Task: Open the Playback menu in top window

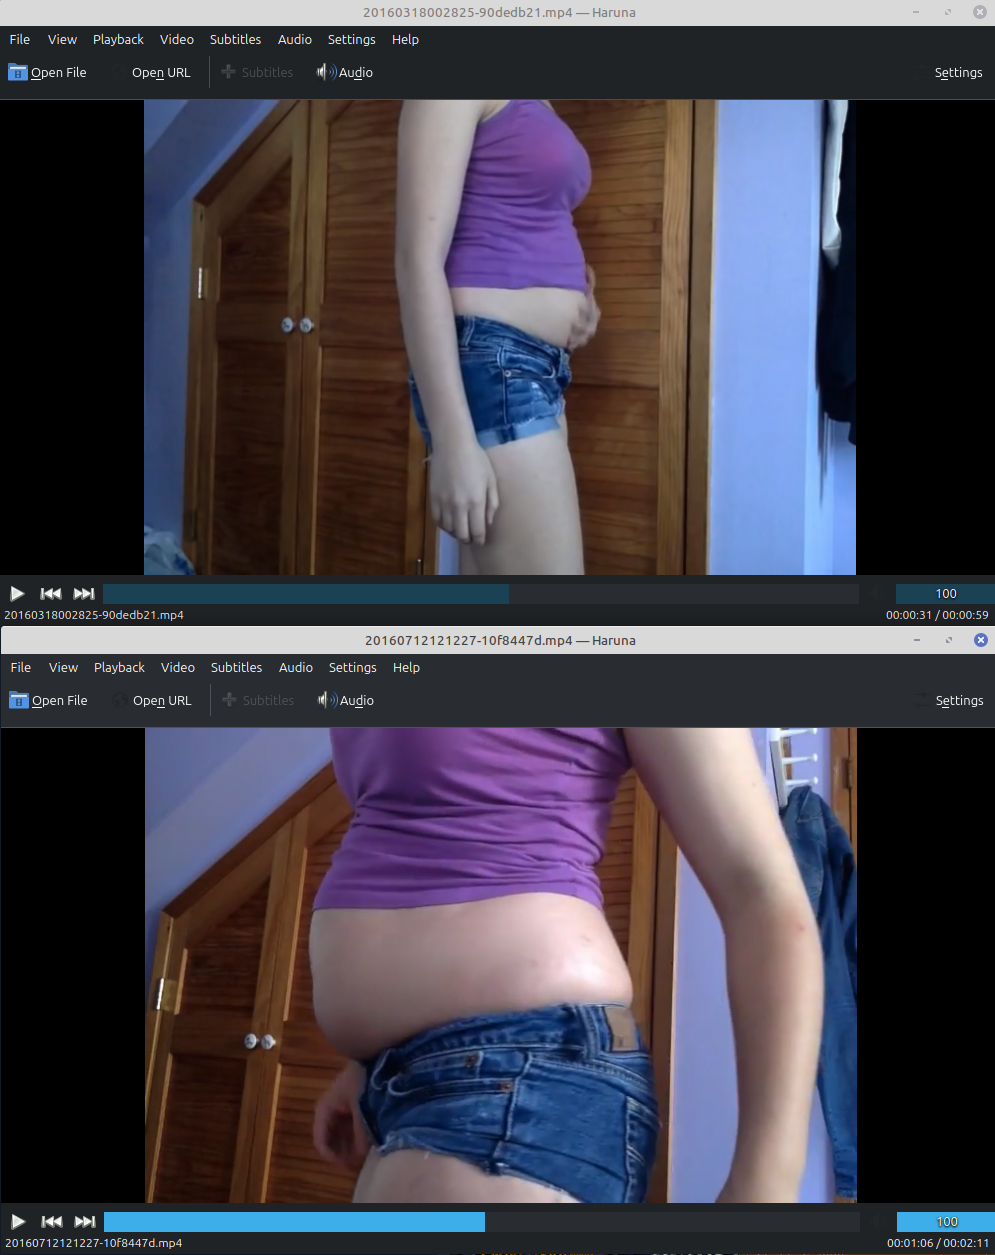Action: pos(118,39)
